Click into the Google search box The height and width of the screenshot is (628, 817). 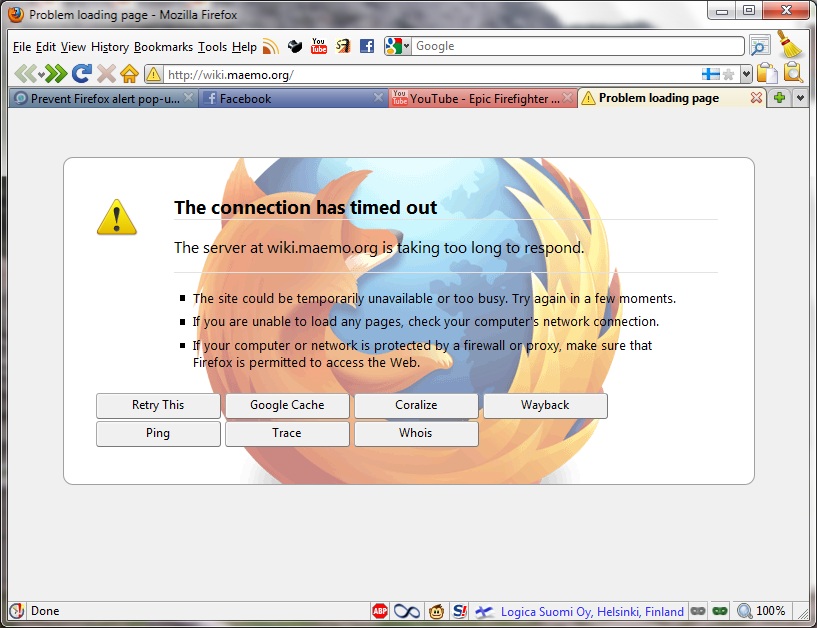coord(577,46)
